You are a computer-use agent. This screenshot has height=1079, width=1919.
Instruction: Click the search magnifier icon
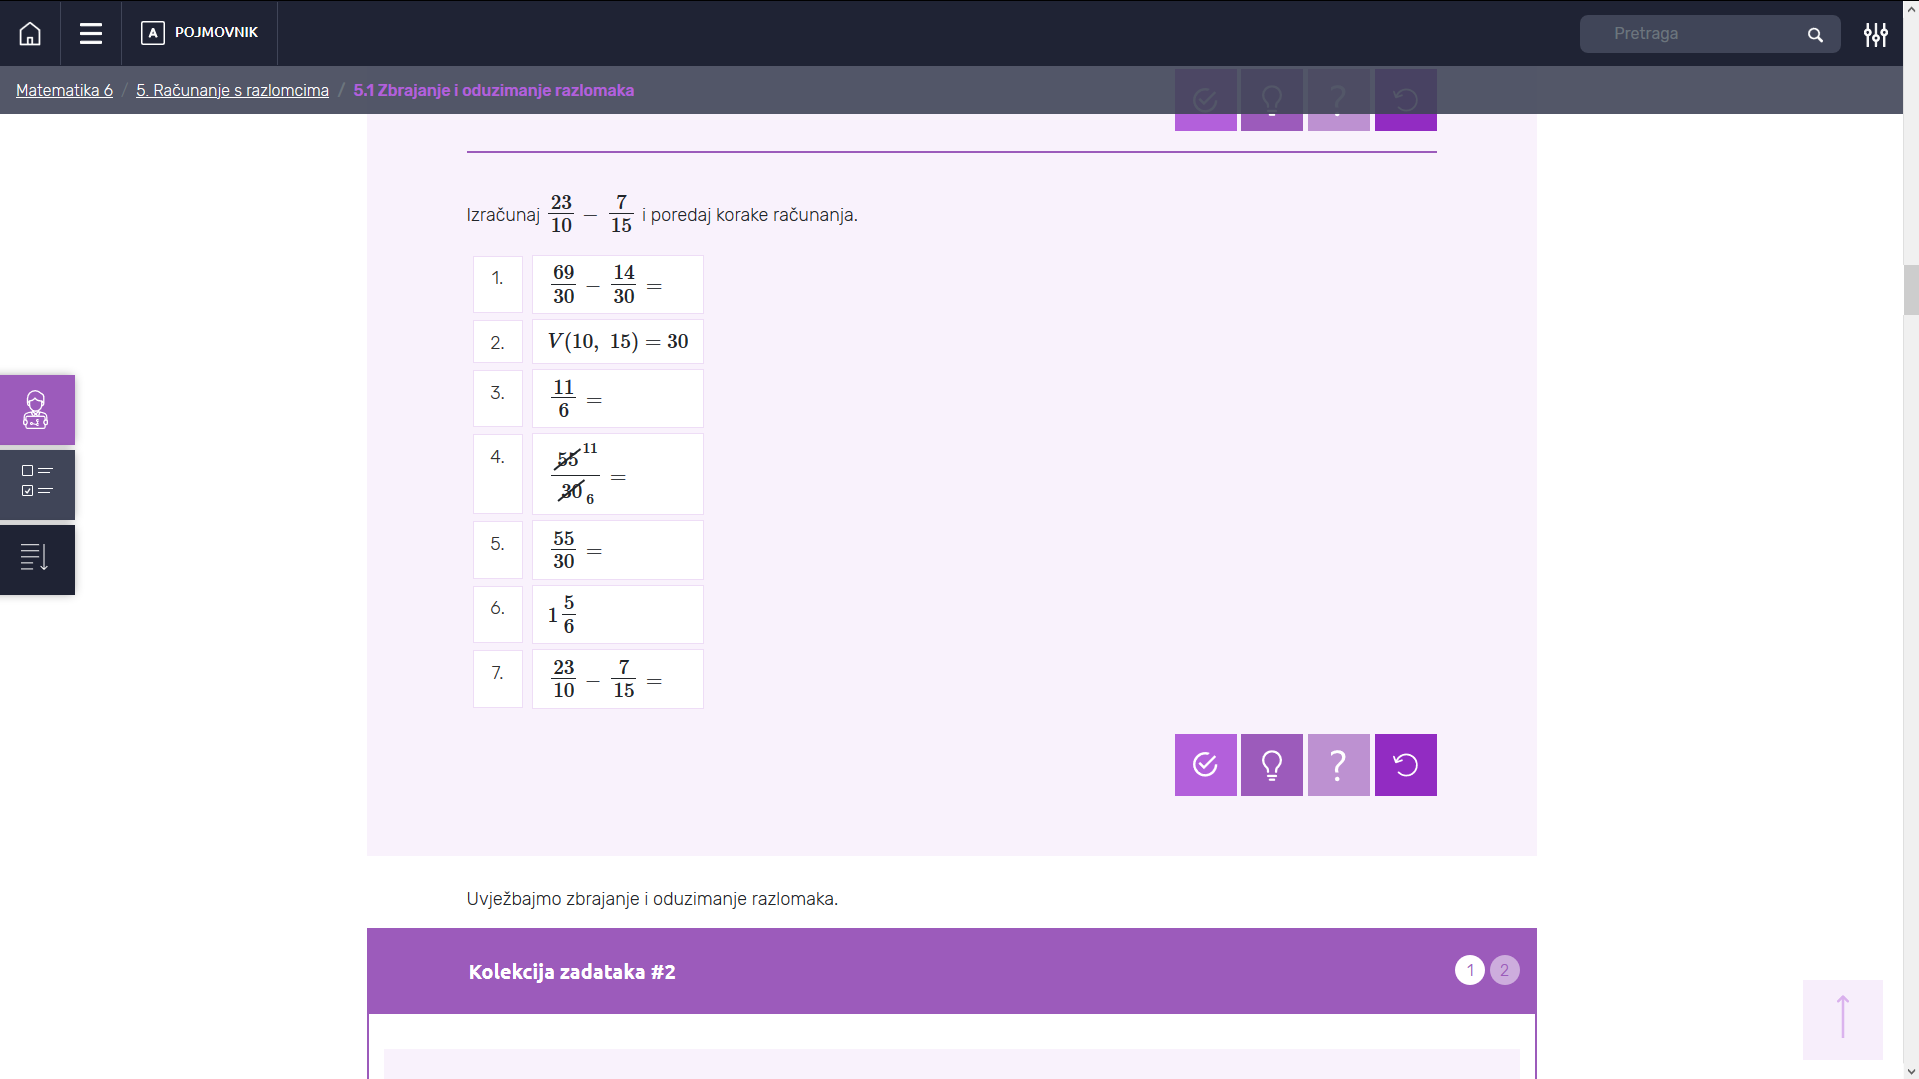(1815, 35)
